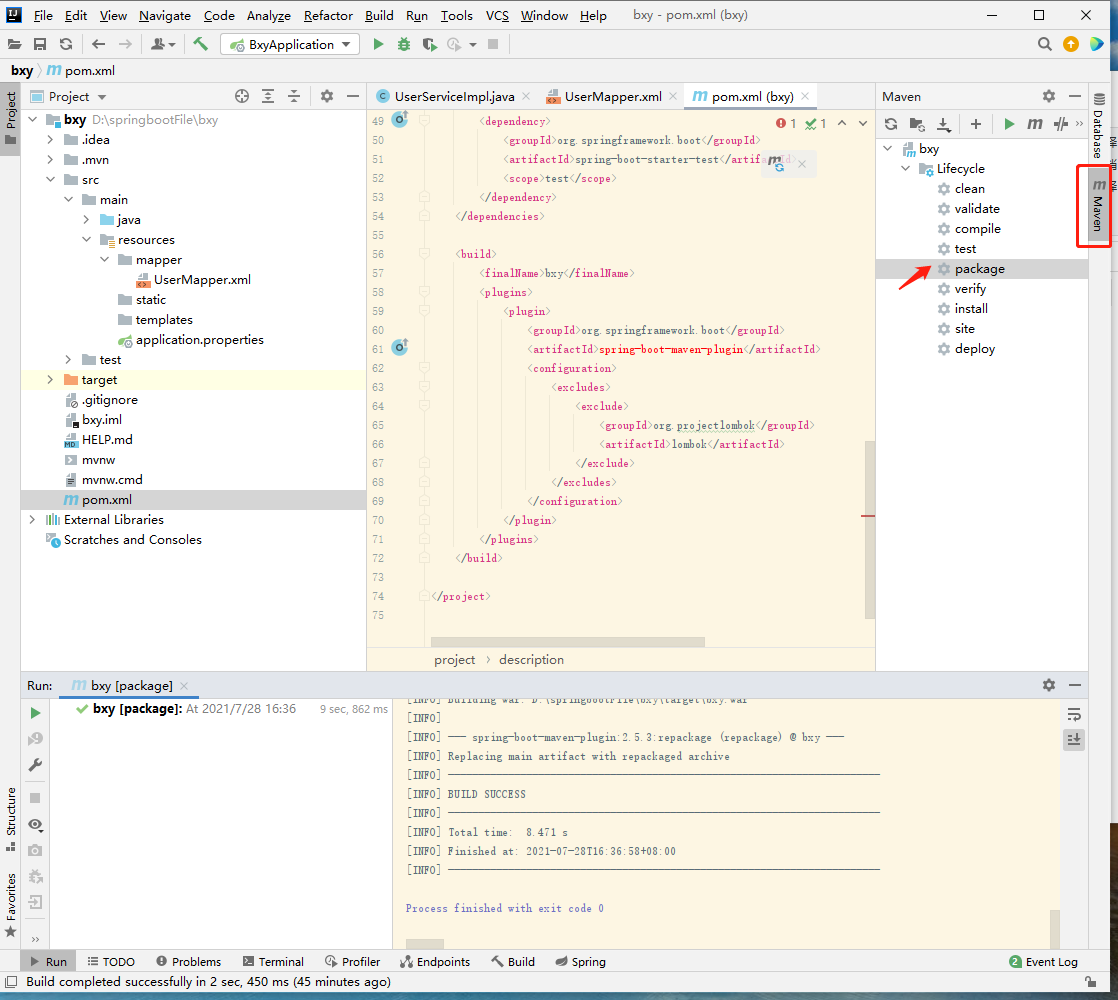Expand the target folder in Project tree

point(50,380)
